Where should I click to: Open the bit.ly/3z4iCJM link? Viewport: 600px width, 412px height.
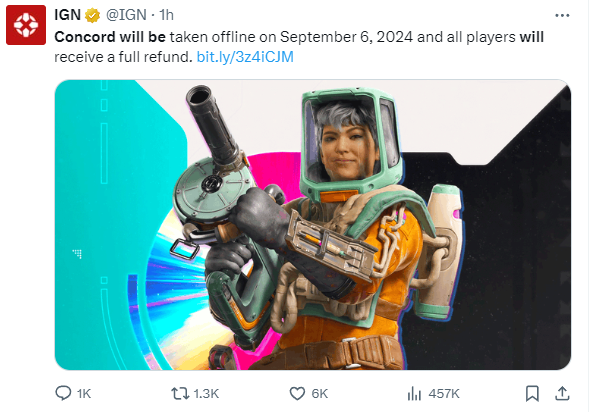(245, 57)
